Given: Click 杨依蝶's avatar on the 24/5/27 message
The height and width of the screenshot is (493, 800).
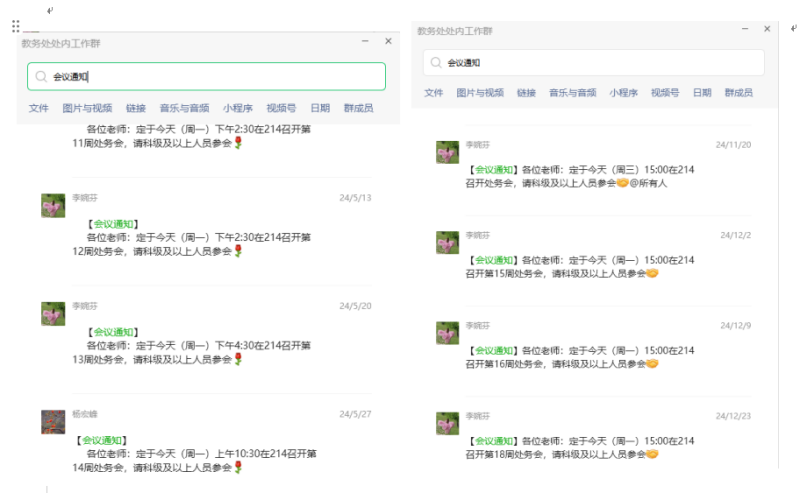Looking at the screenshot, I should pyautogui.click(x=53, y=422).
